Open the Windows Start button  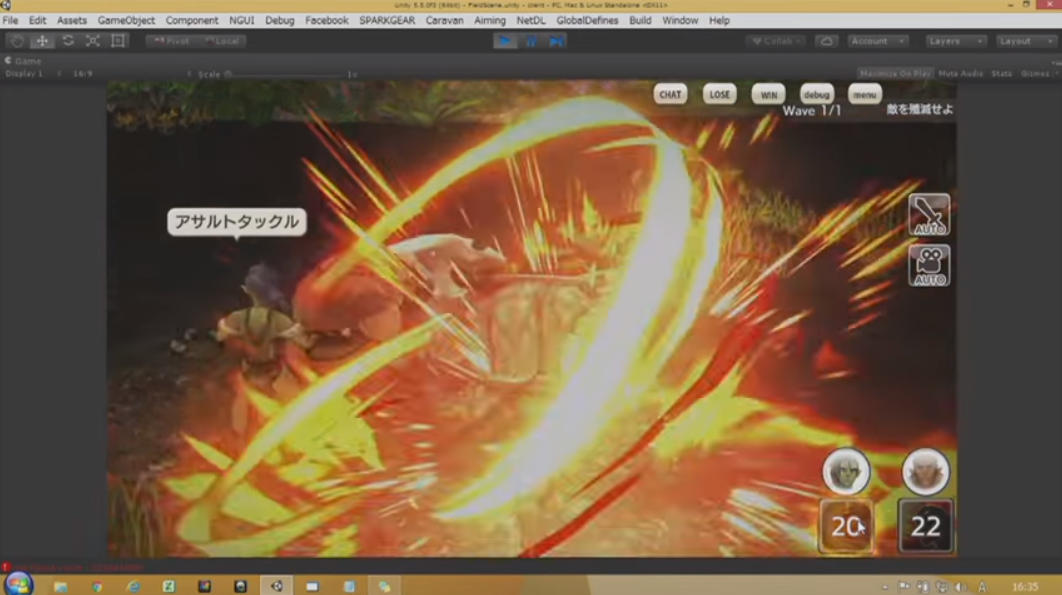18,585
